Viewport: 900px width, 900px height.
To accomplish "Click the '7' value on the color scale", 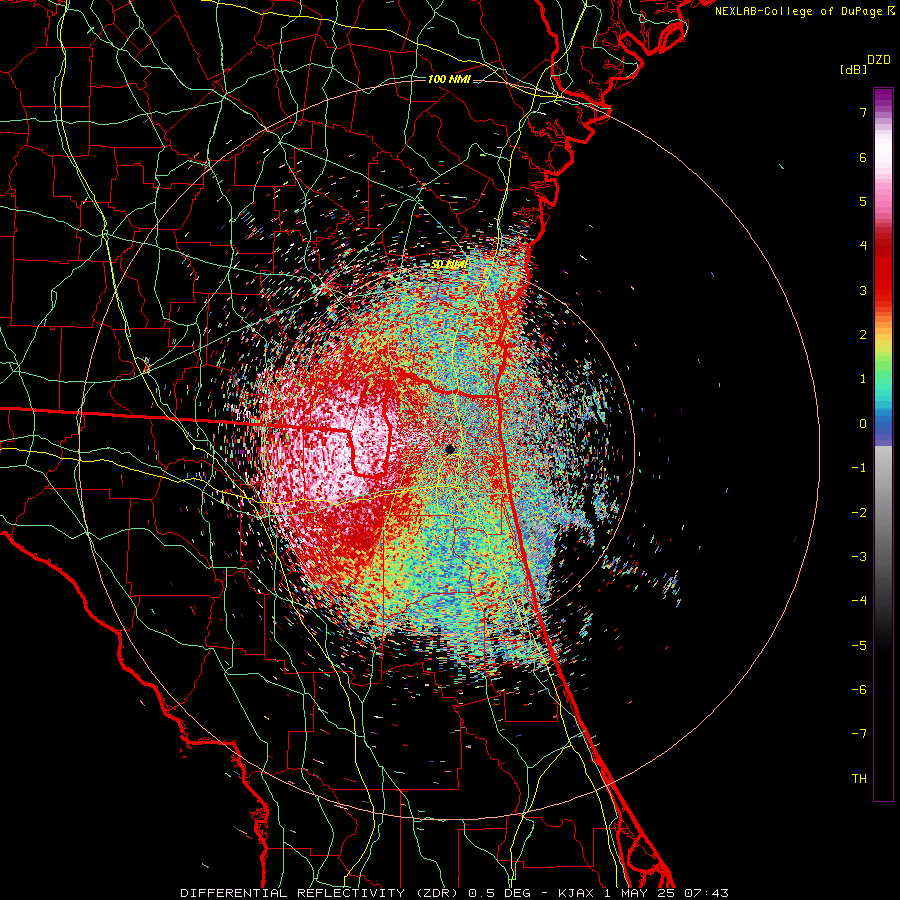I will [863, 112].
